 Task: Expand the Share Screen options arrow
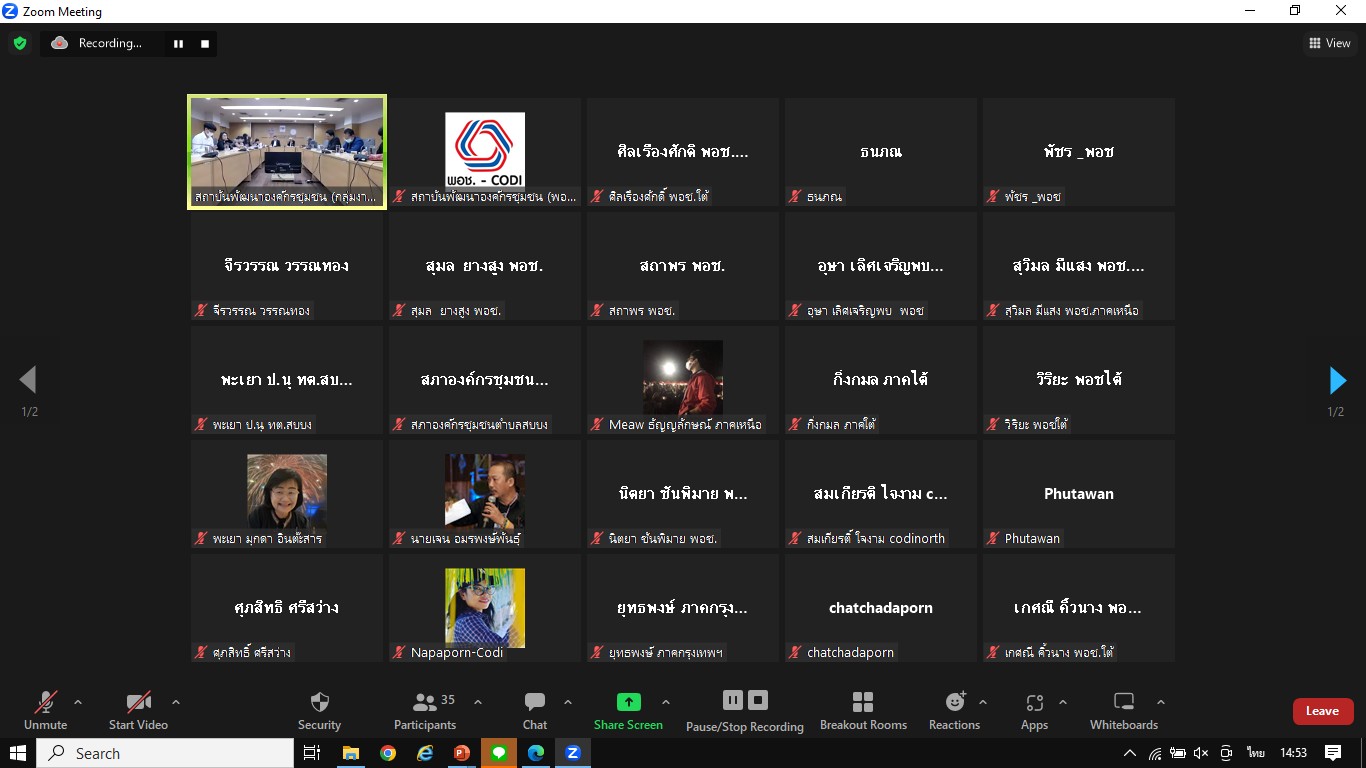coord(666,702)
